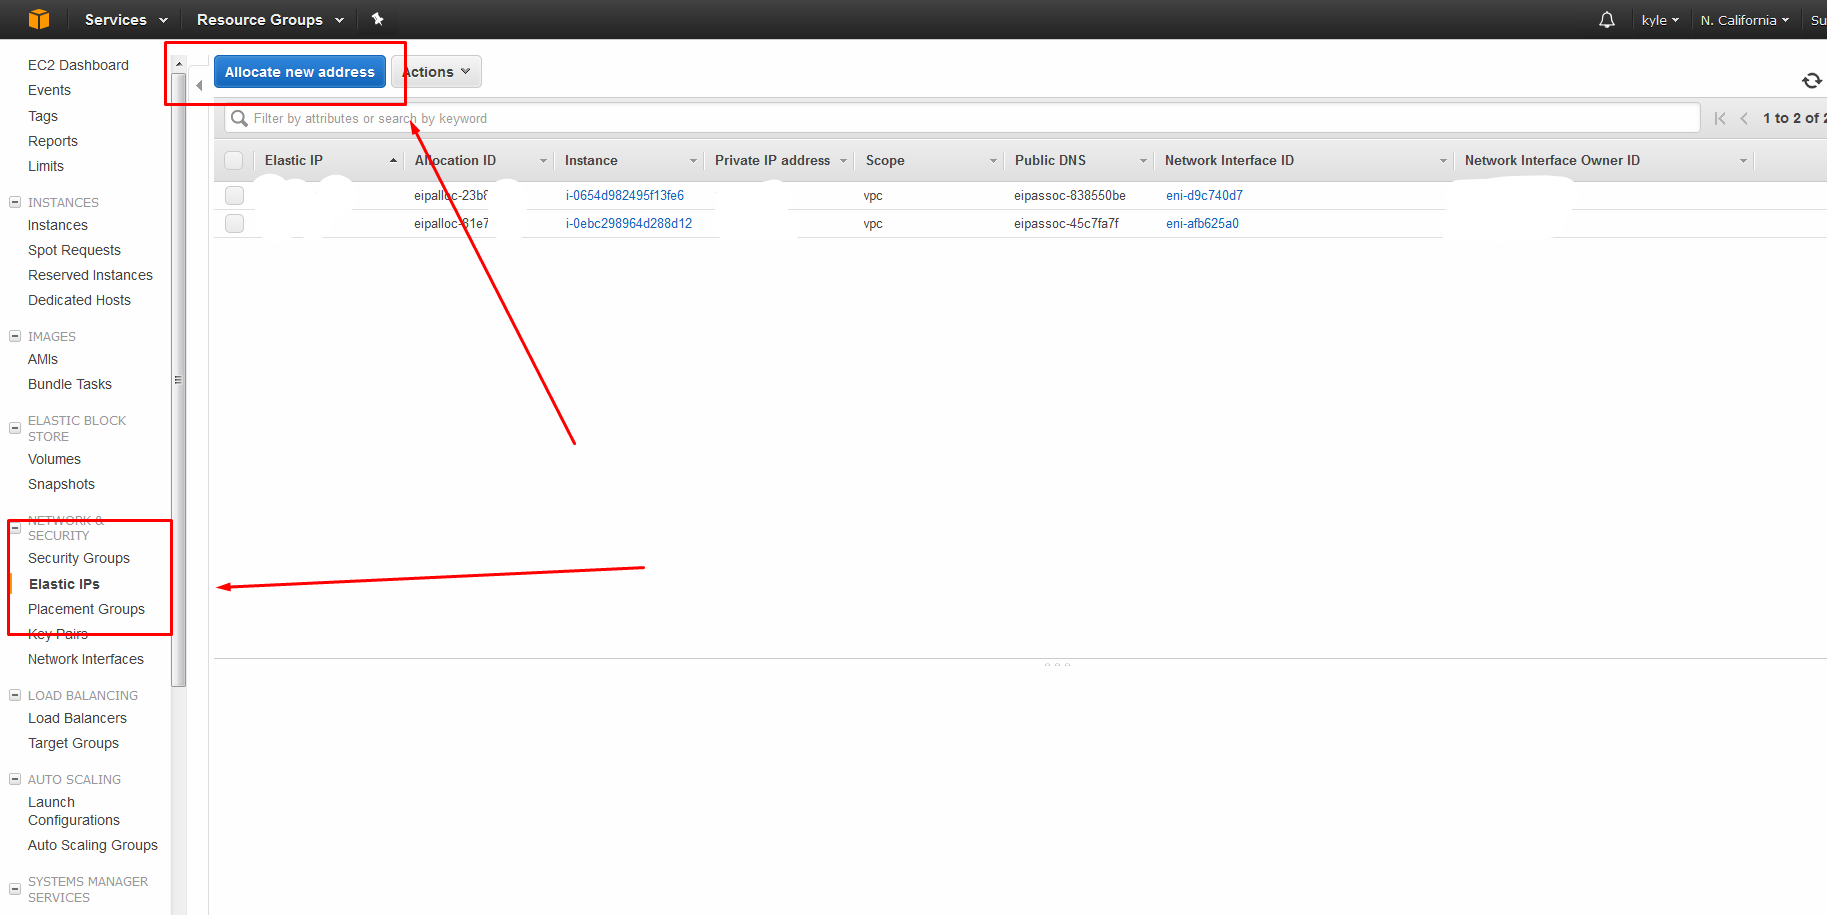Open Dedicated Hosts page

(x=79, y=300)
